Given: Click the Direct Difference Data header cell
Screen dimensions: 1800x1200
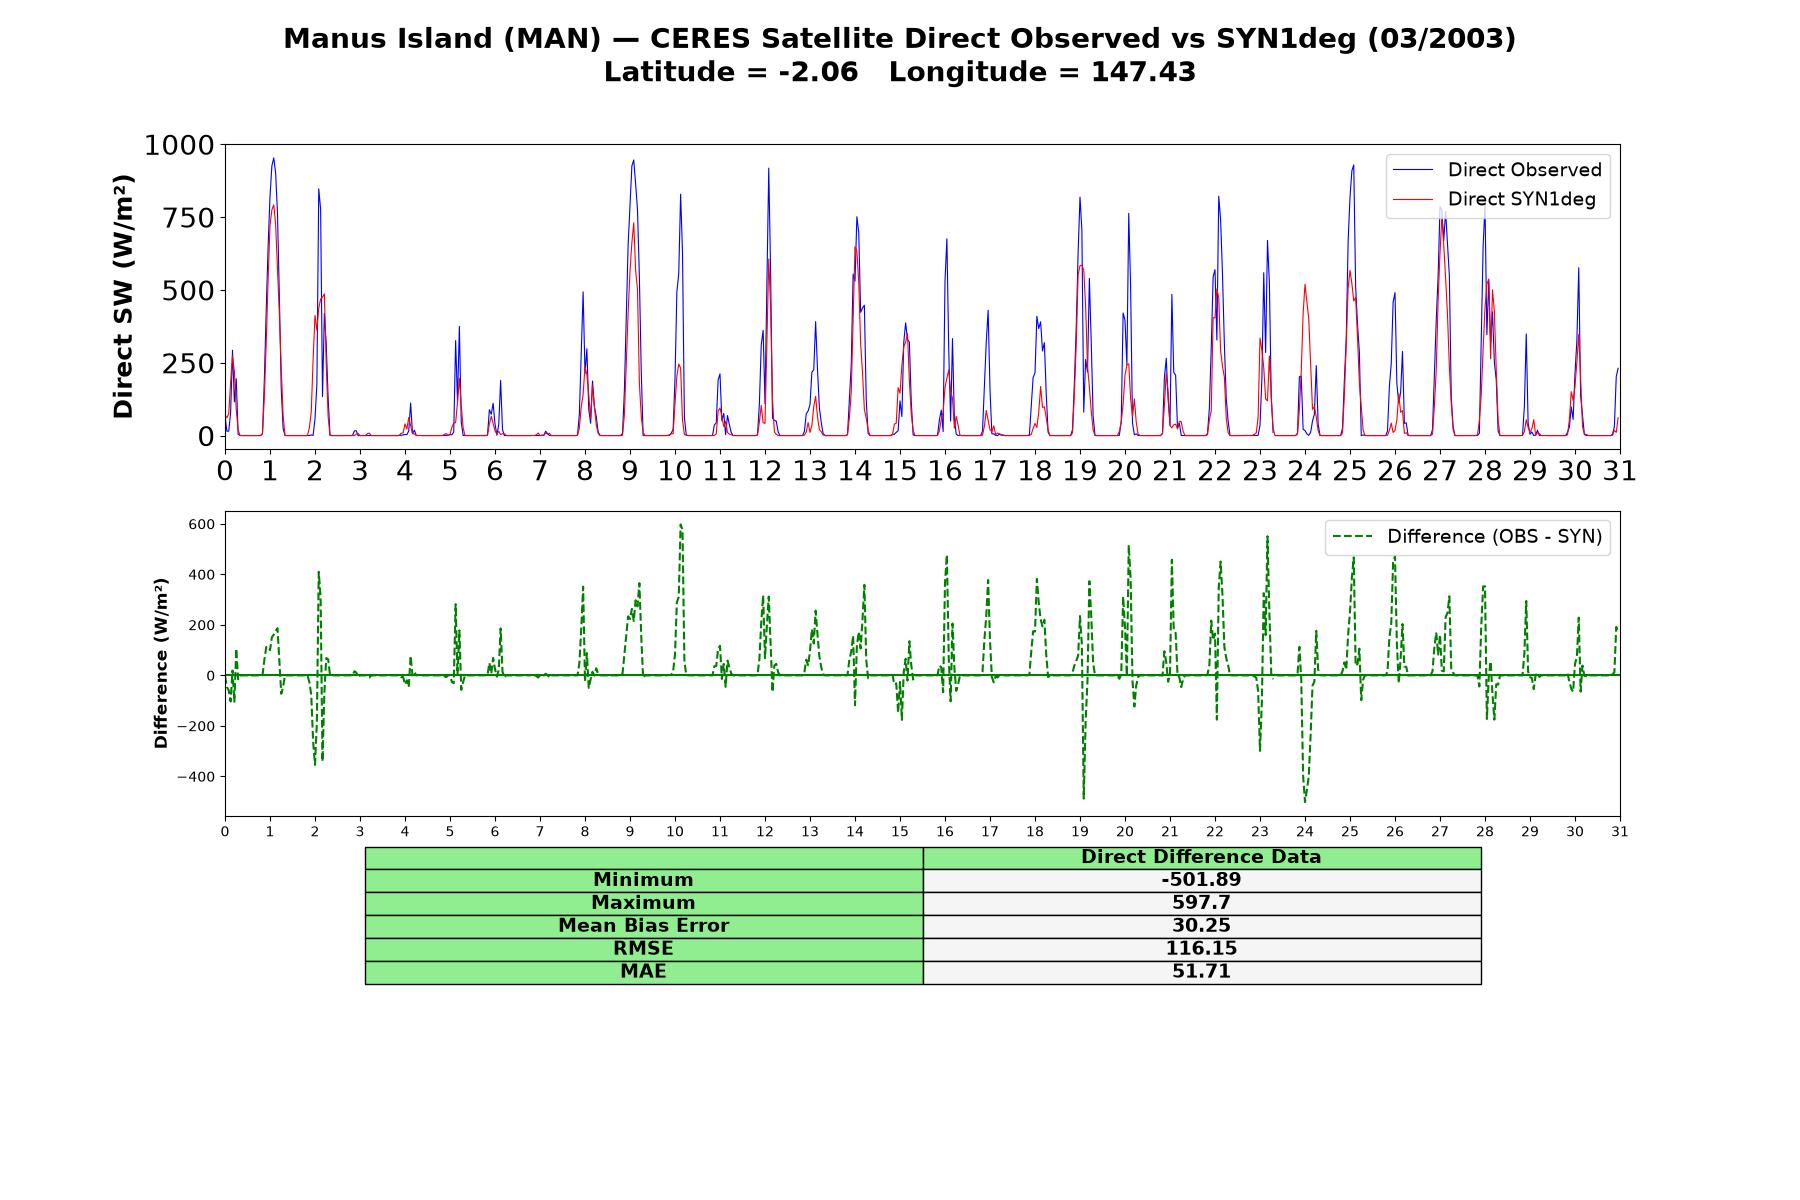Looking at the screenshot, I should point(1202,857).
